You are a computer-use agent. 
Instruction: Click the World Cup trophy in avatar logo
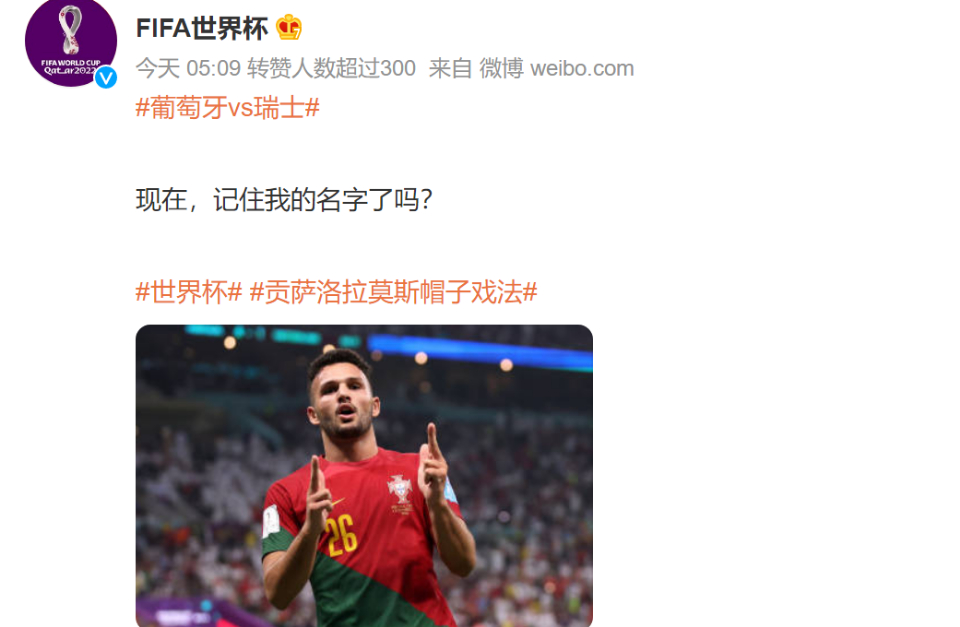click(70, 29)
